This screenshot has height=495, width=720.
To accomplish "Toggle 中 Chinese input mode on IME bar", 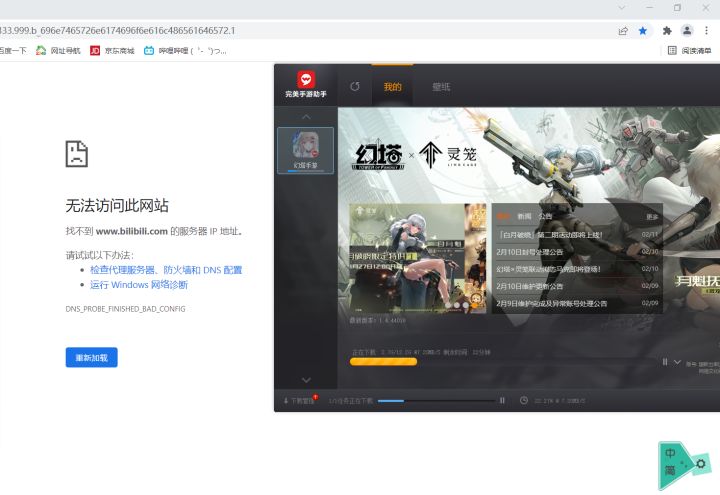I will (x=670, y=453).
